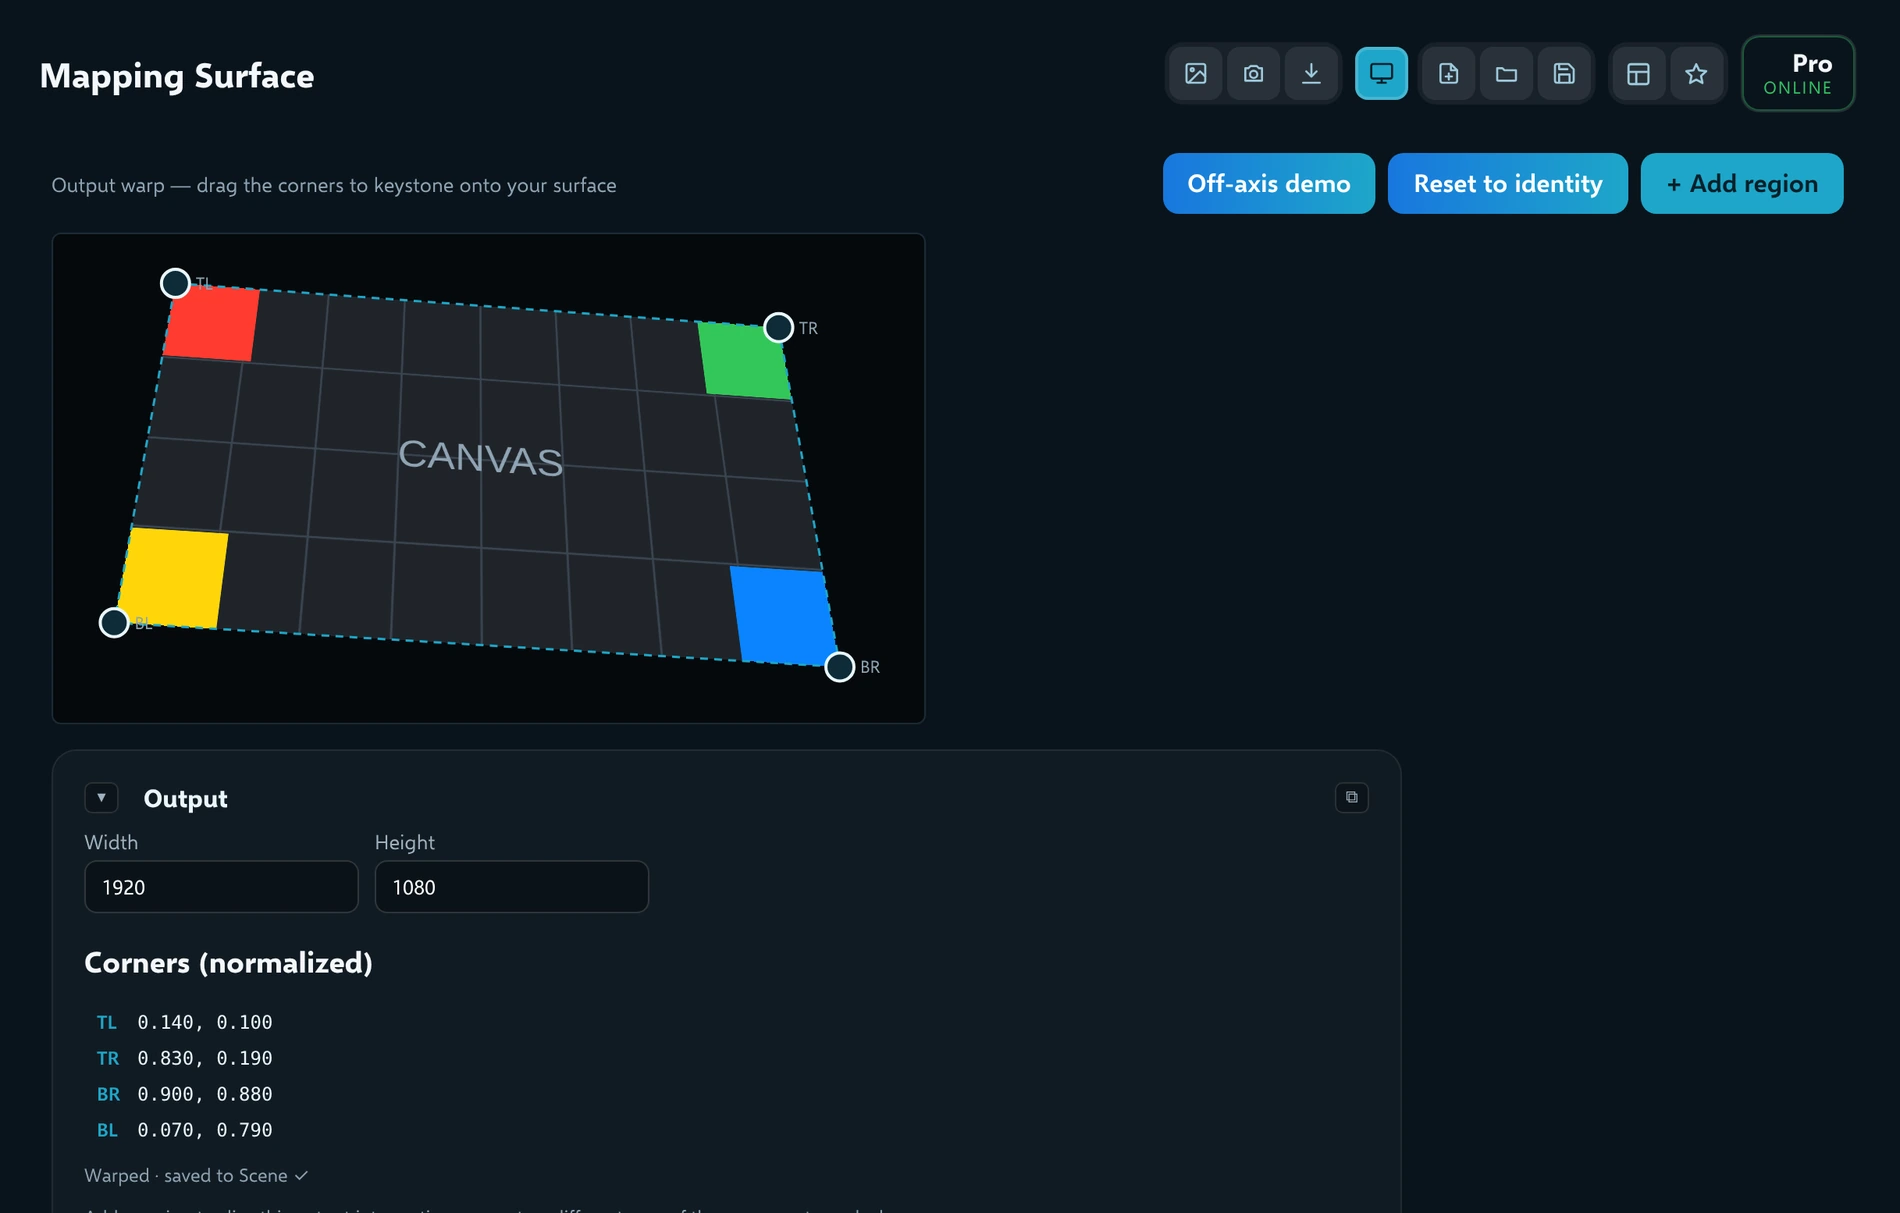Click the Pro ONLINE status badge
Screen dimensions: 1900x1213
coord(1798,73)
